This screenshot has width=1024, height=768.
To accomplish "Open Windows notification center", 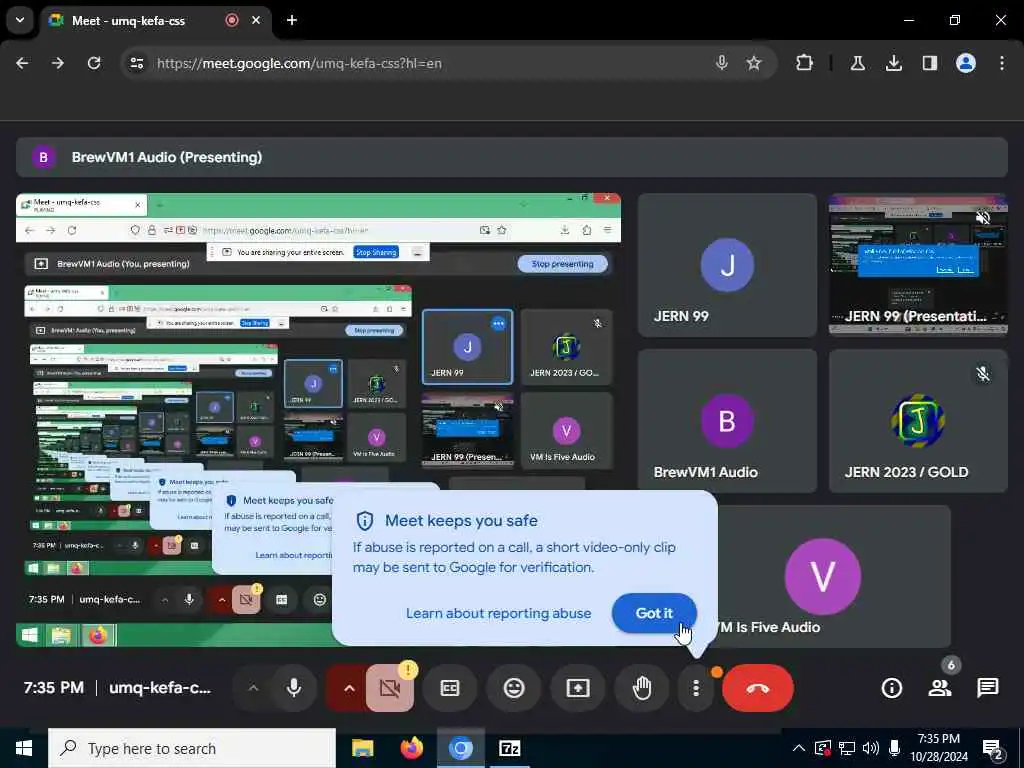I will 993,749.
